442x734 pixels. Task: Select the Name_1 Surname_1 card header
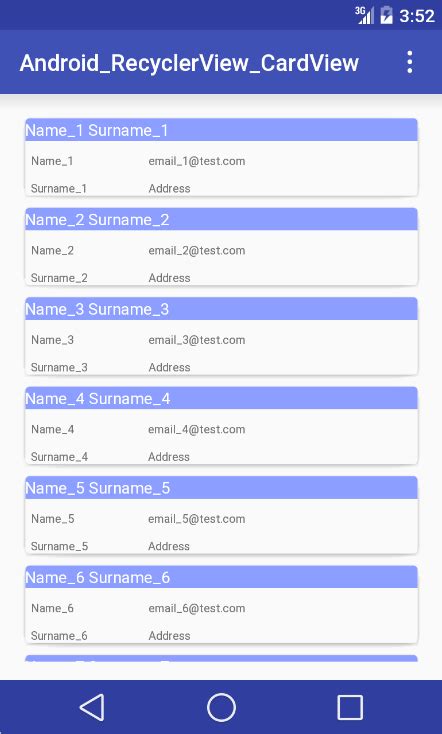(x=221, y=130)
